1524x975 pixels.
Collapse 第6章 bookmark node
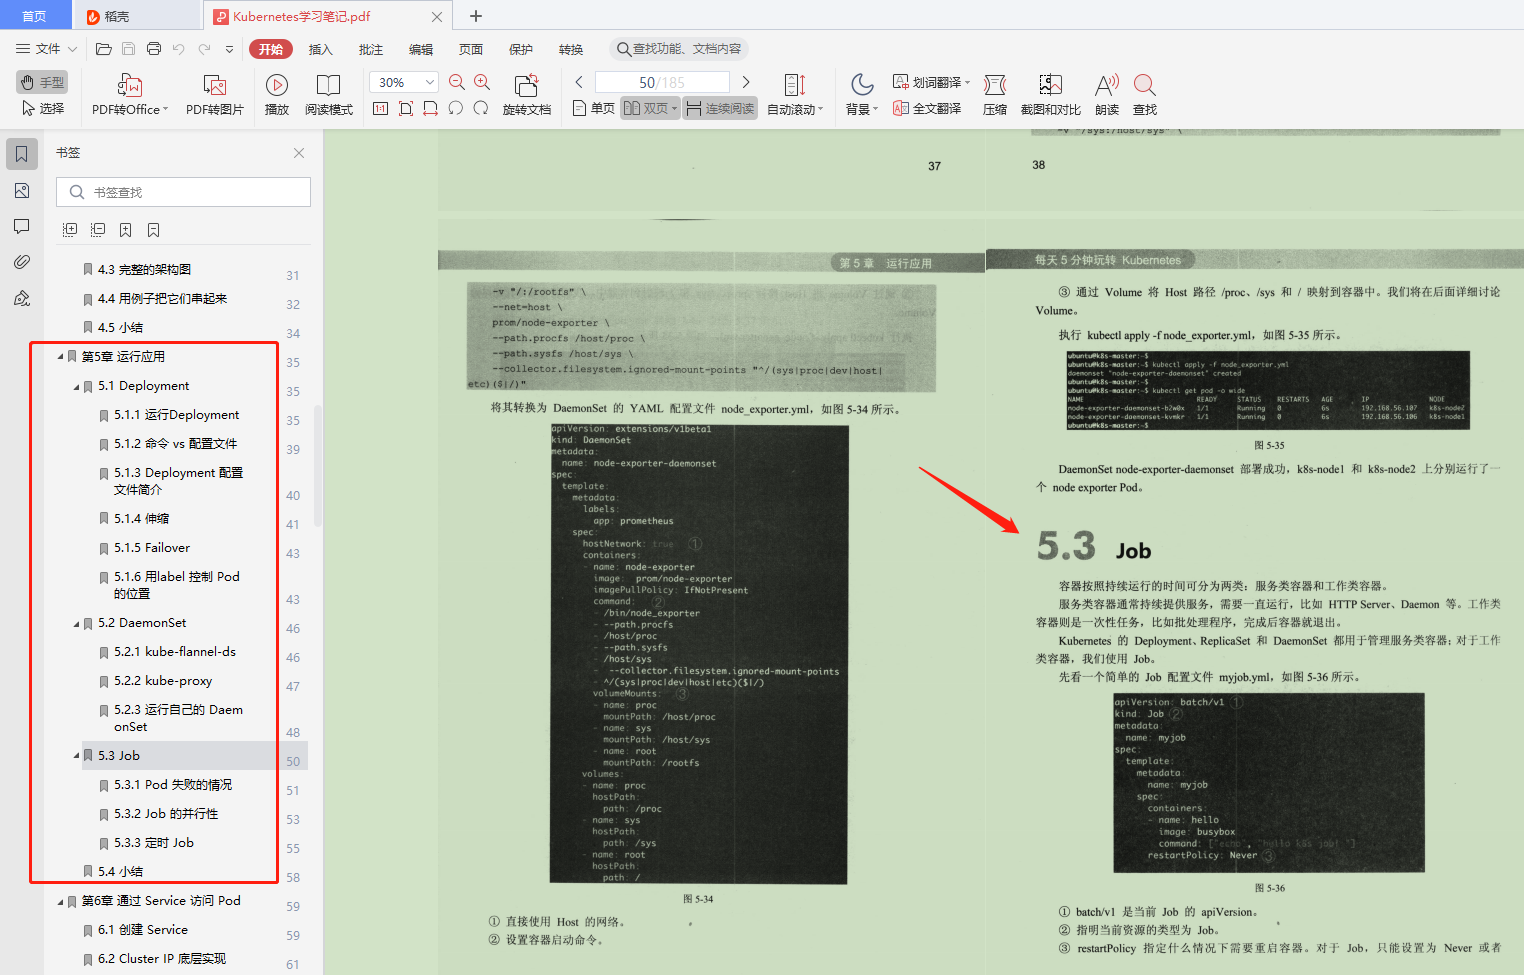tap(60, 901)
